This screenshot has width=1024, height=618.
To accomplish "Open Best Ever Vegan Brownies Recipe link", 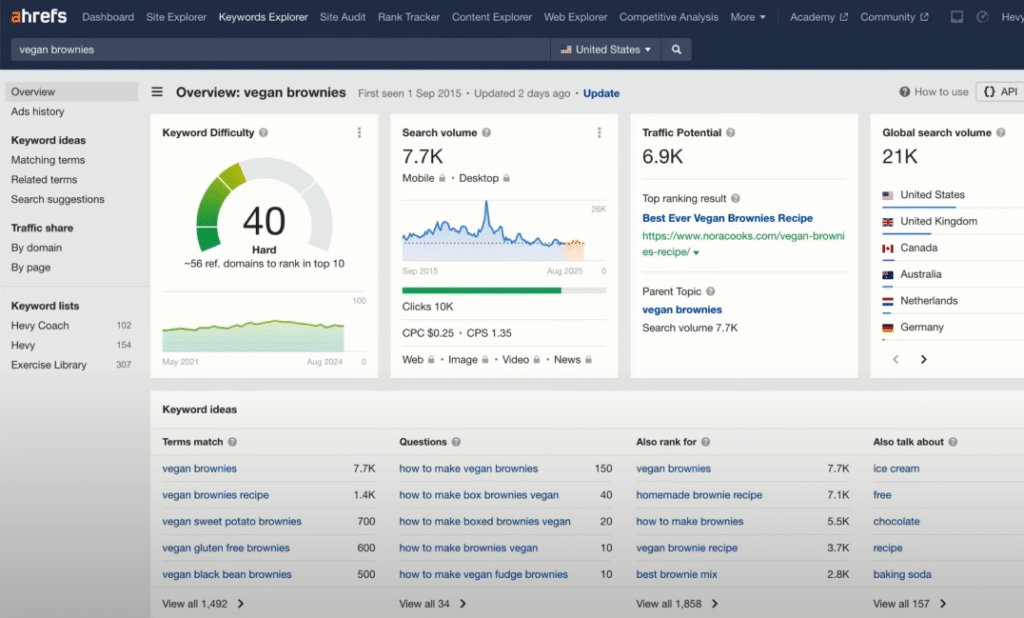I will click(x=728, y=218).
